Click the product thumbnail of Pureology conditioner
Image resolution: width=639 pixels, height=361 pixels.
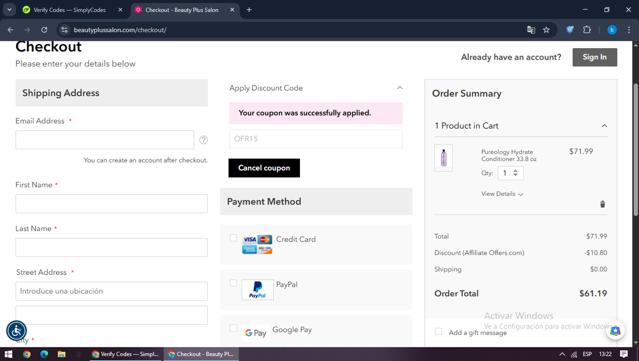coord(443,158)
